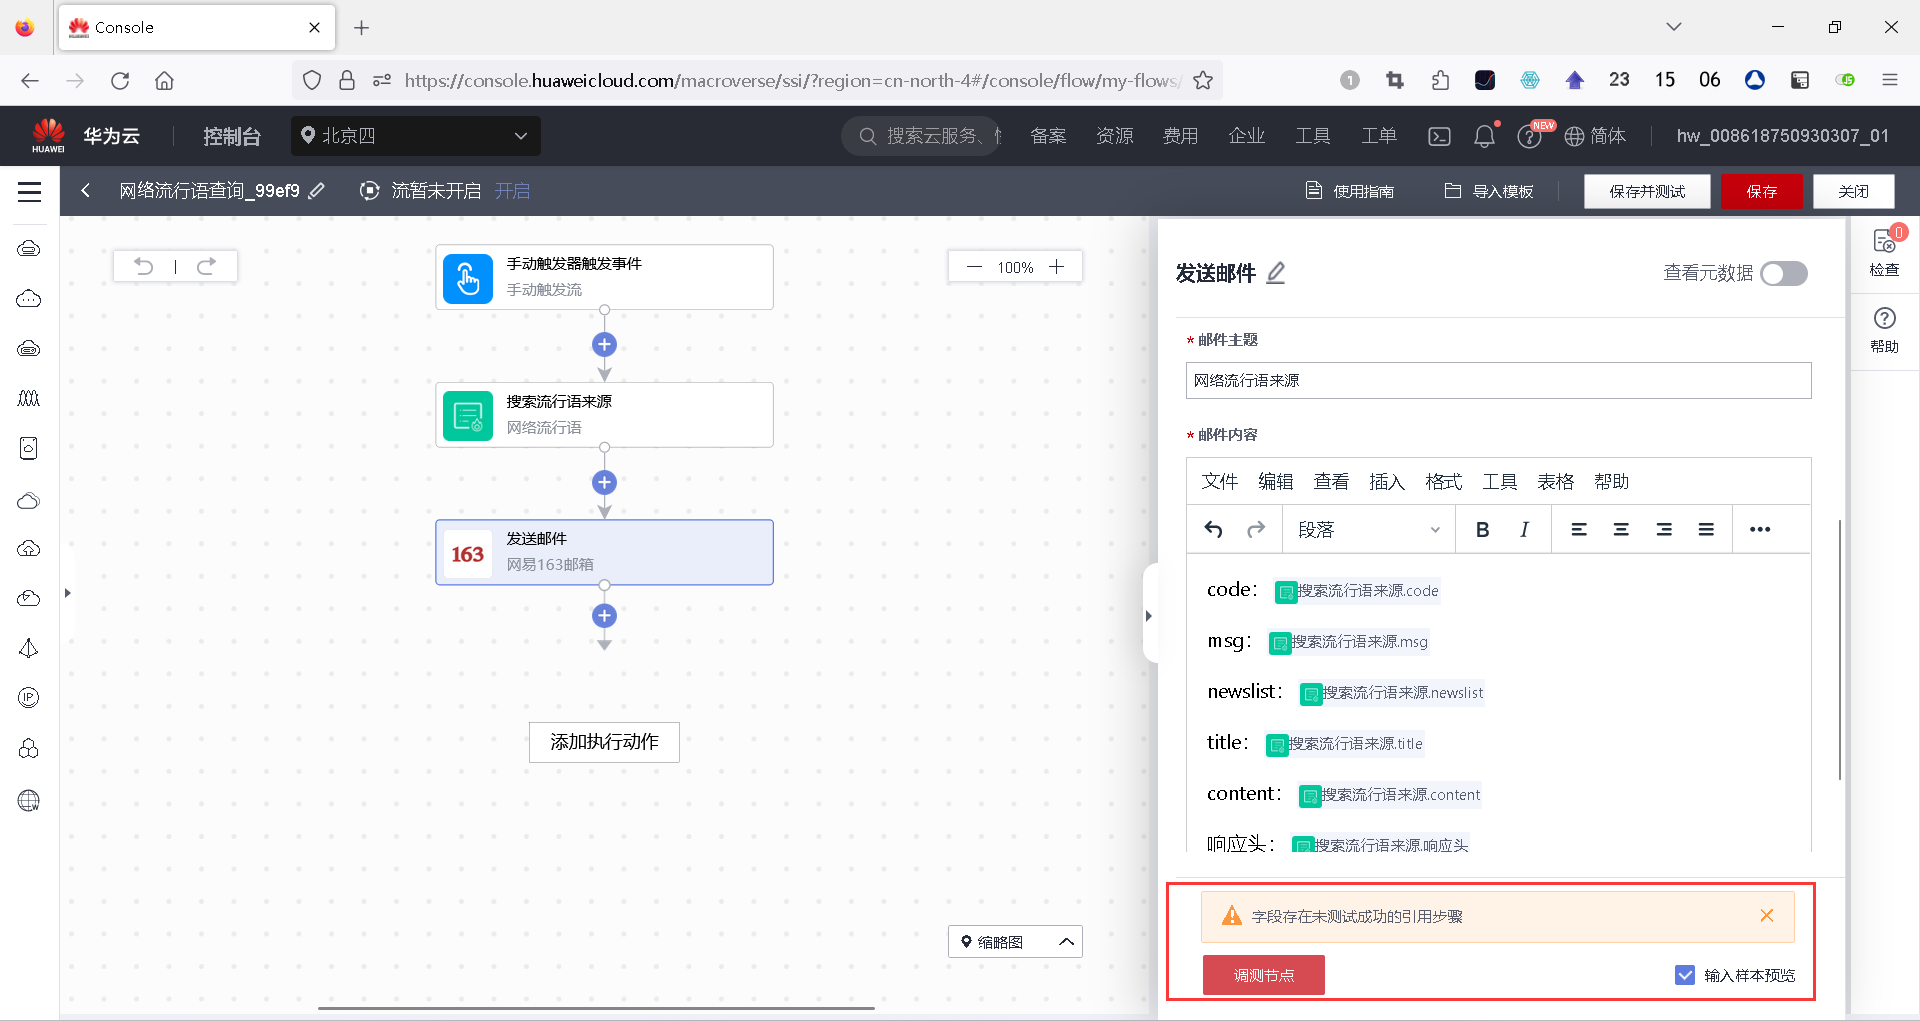The image size is (1920, 1021).
Task: Open the cloud shell terminal icon
Action: tap(1439, 136)
